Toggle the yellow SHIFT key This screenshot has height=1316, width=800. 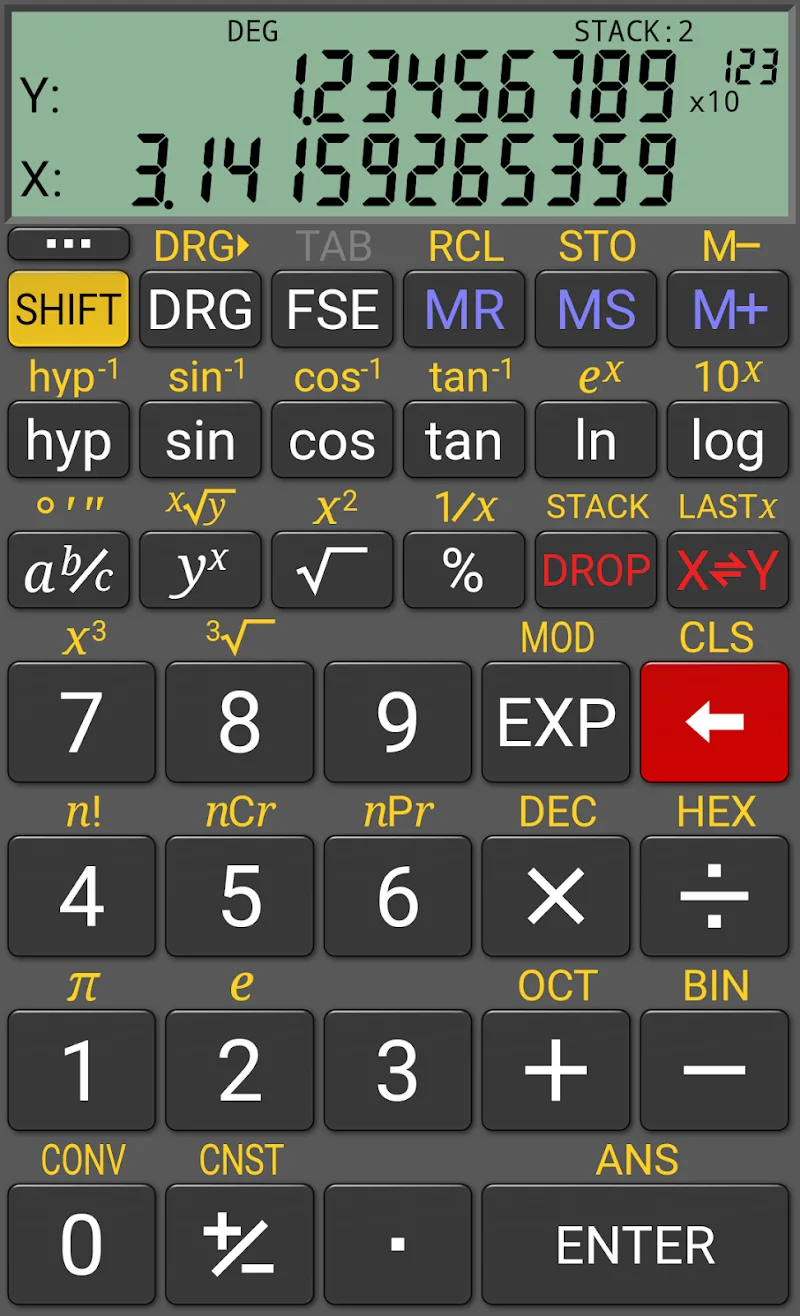pyautogui.click(x=68, y=310)
